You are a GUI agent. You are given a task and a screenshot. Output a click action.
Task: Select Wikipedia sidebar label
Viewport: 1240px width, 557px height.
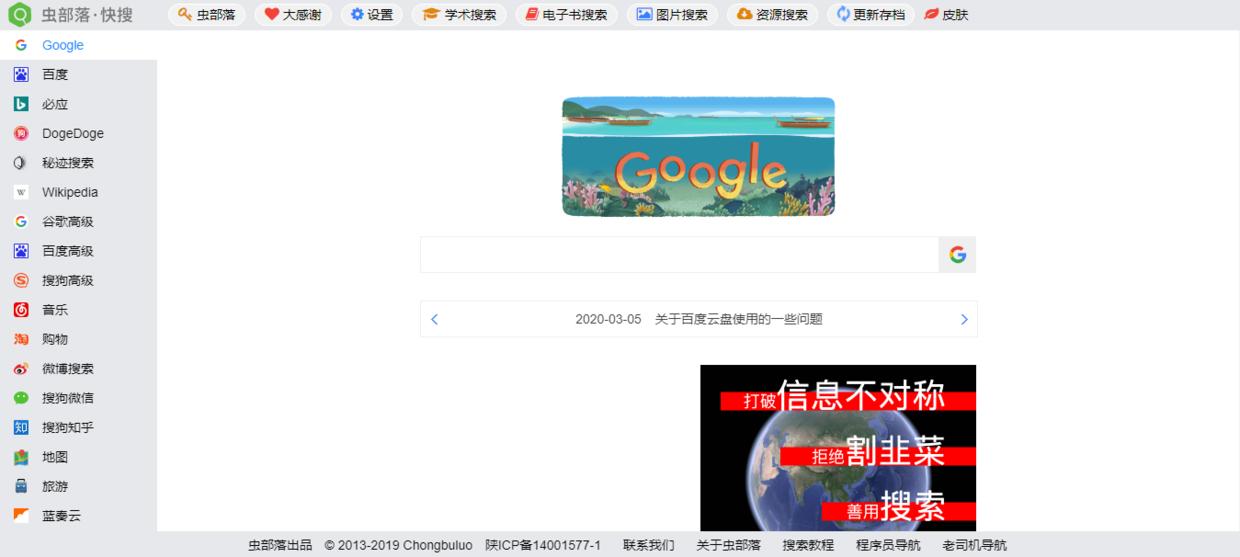pos(70,192)
